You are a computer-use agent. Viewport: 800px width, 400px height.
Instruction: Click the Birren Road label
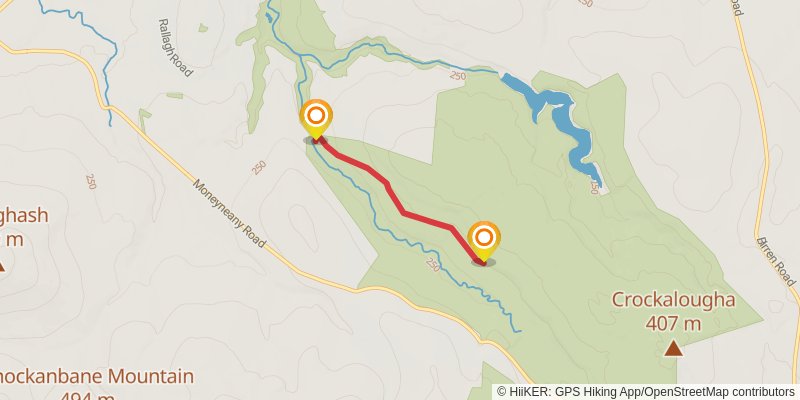(x=776, y=261)
